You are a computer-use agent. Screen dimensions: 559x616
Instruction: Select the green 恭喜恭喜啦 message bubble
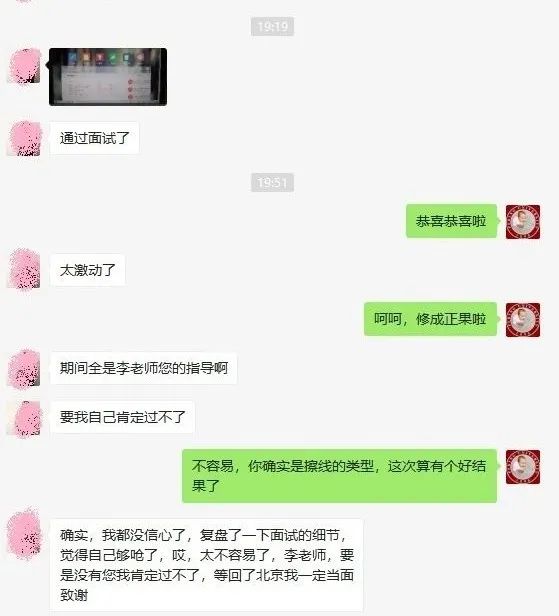451,221
